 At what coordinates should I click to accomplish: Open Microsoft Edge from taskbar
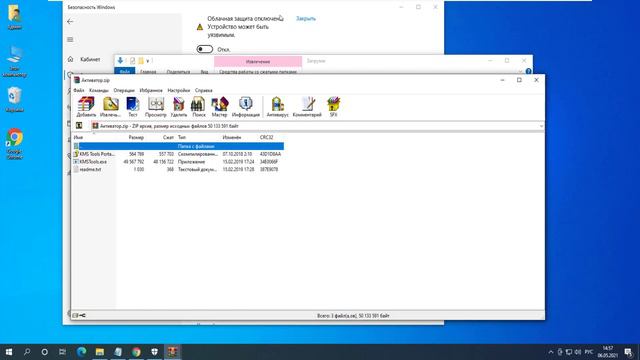point(81,352)
